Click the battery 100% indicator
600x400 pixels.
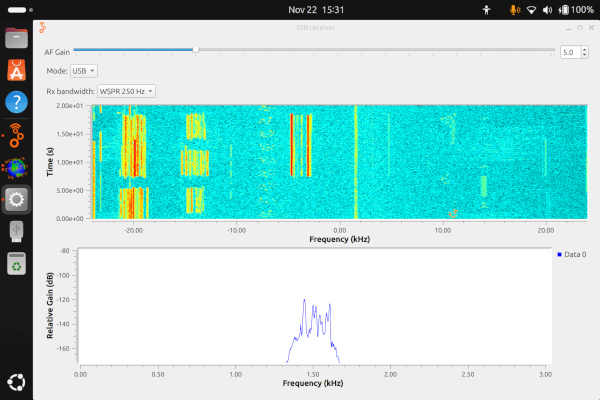[x=576, y=10]
